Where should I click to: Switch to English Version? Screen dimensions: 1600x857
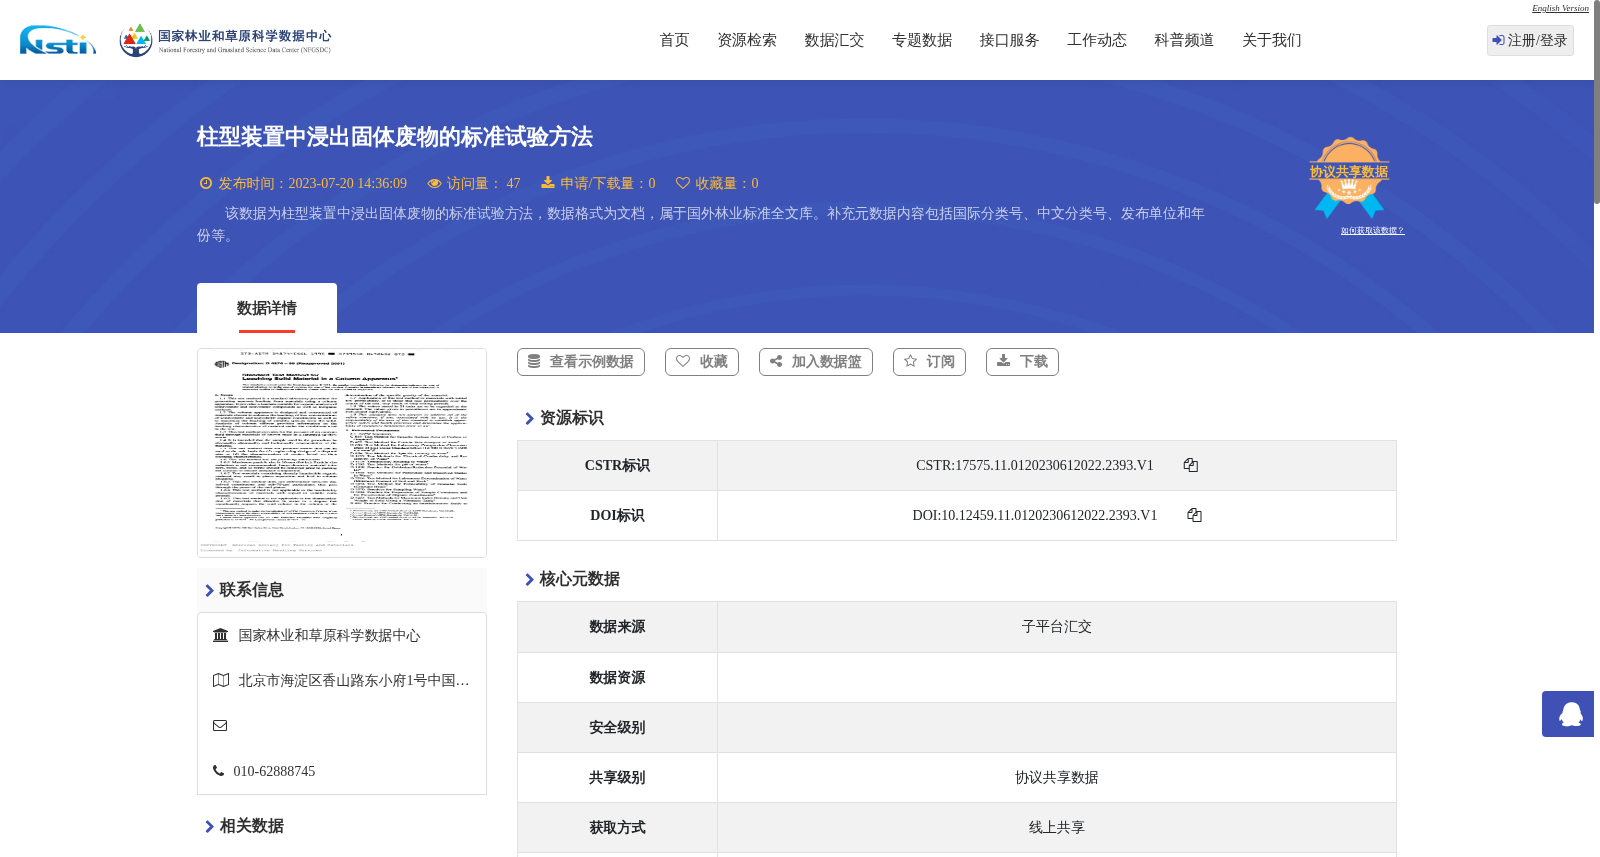(1560, 8)
